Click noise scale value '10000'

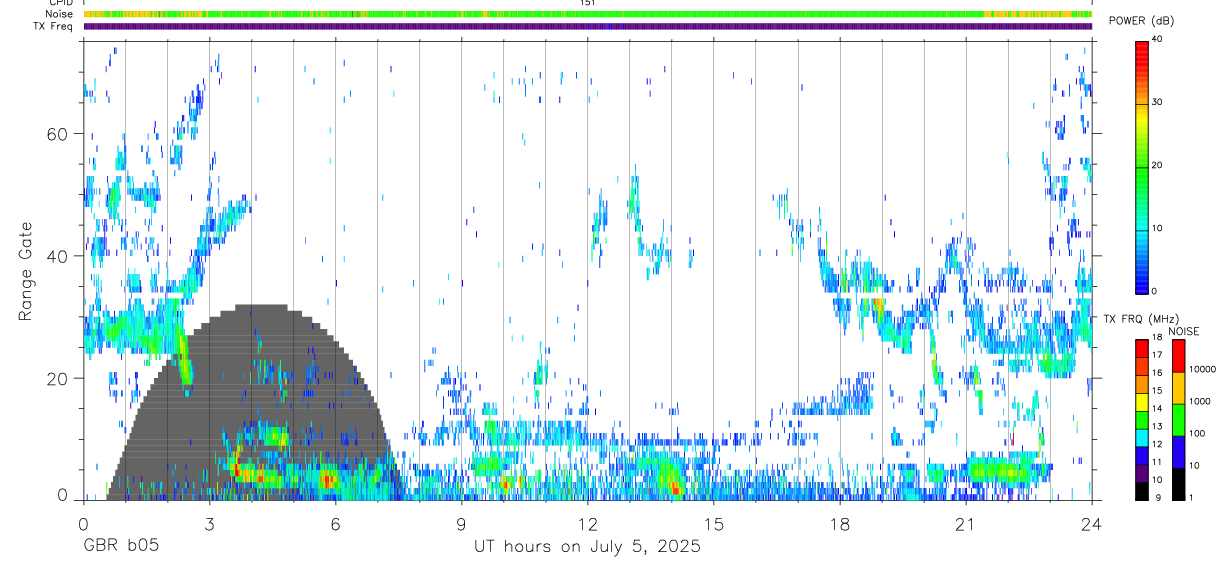tap(1202, 369)
